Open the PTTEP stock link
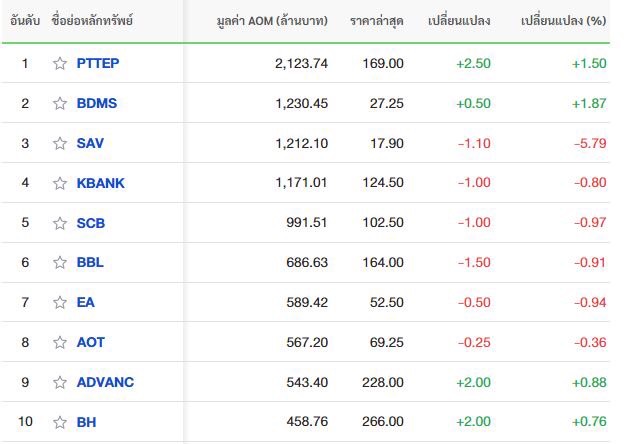This screenshot has height=444, width=631. pyautogui.click(x=98, y=63)
